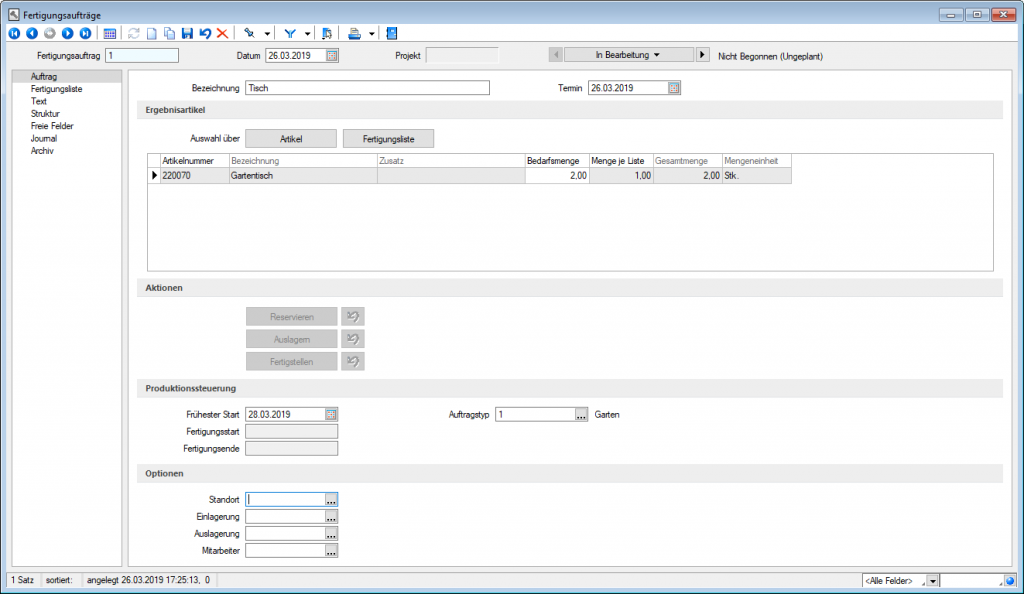Click the Auslagern button
The image size is (1024, 594).
click(x=292, y=339)
